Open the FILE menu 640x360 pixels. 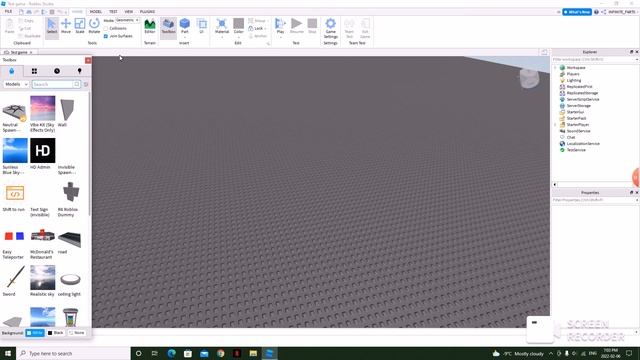click(x=8, y=11)
